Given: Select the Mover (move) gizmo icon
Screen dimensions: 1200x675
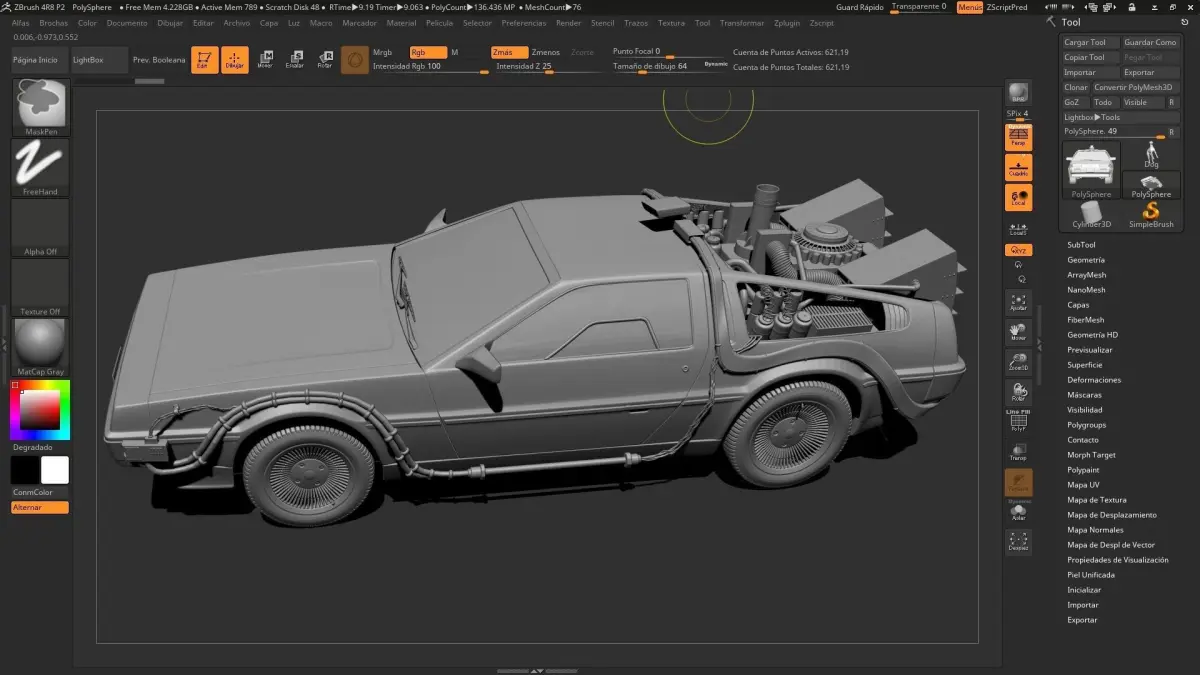Looking at the screenshot, I should (x=265, y=60).
